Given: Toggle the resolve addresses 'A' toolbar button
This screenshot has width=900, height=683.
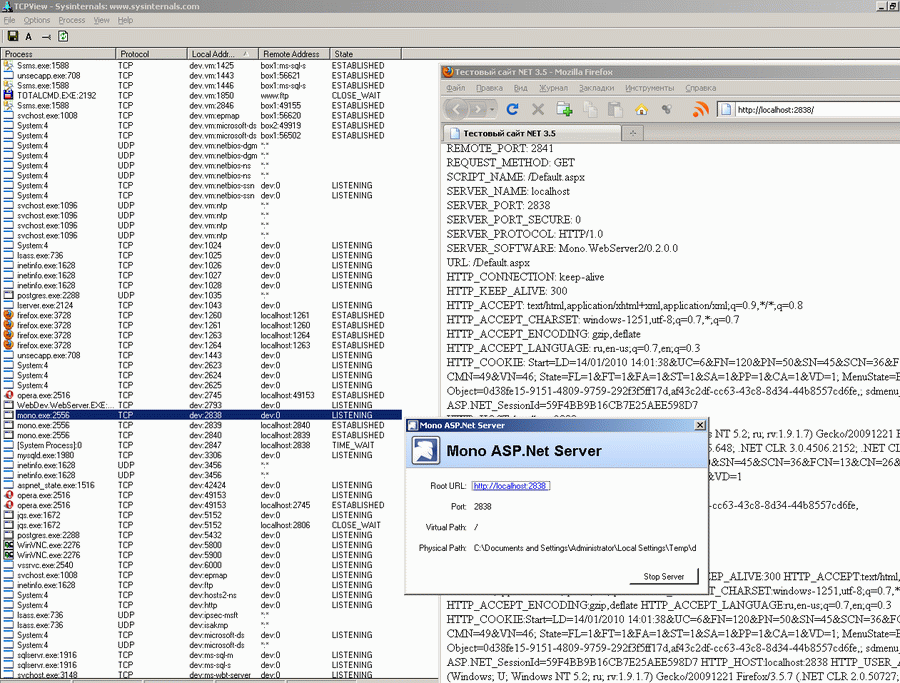Looking at the screenshot, I should coord(29,37).
